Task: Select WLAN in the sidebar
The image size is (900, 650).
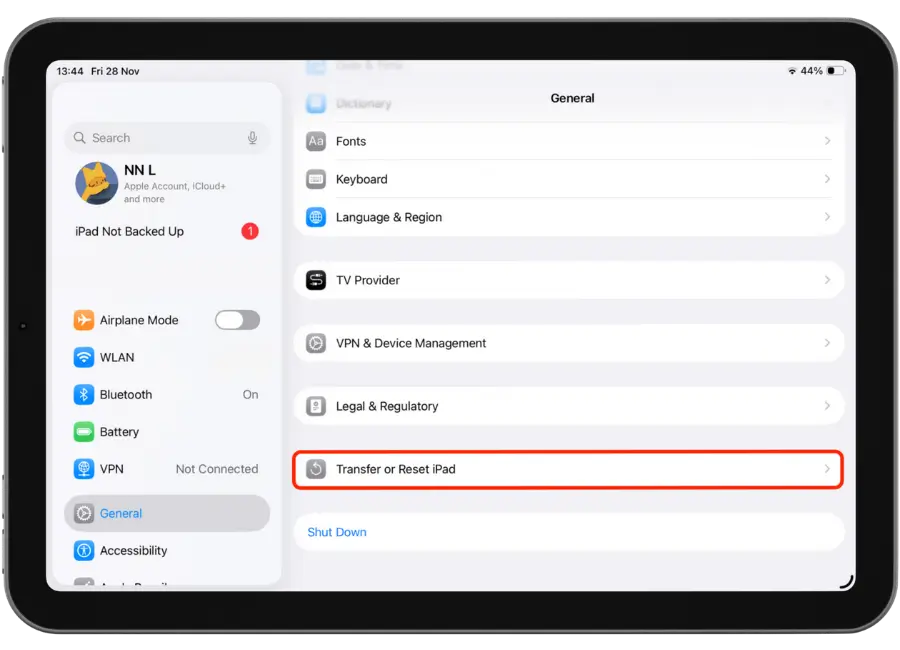Action: point(117,357)
